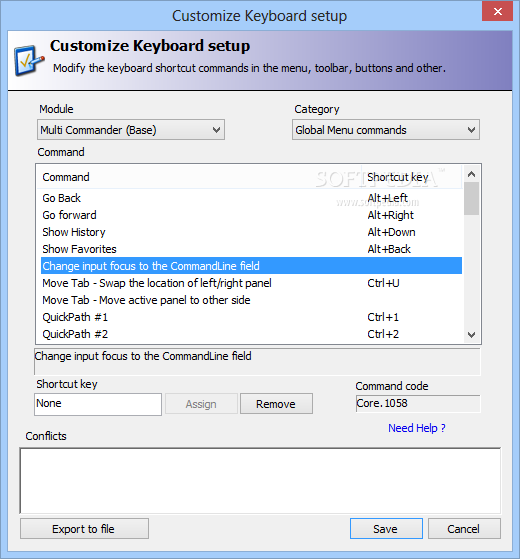The height and width of the screenshot is (559, 520).
Task: Select Move Tab Move active panel row
Action: pyautogui.click(x=251, y=300)
